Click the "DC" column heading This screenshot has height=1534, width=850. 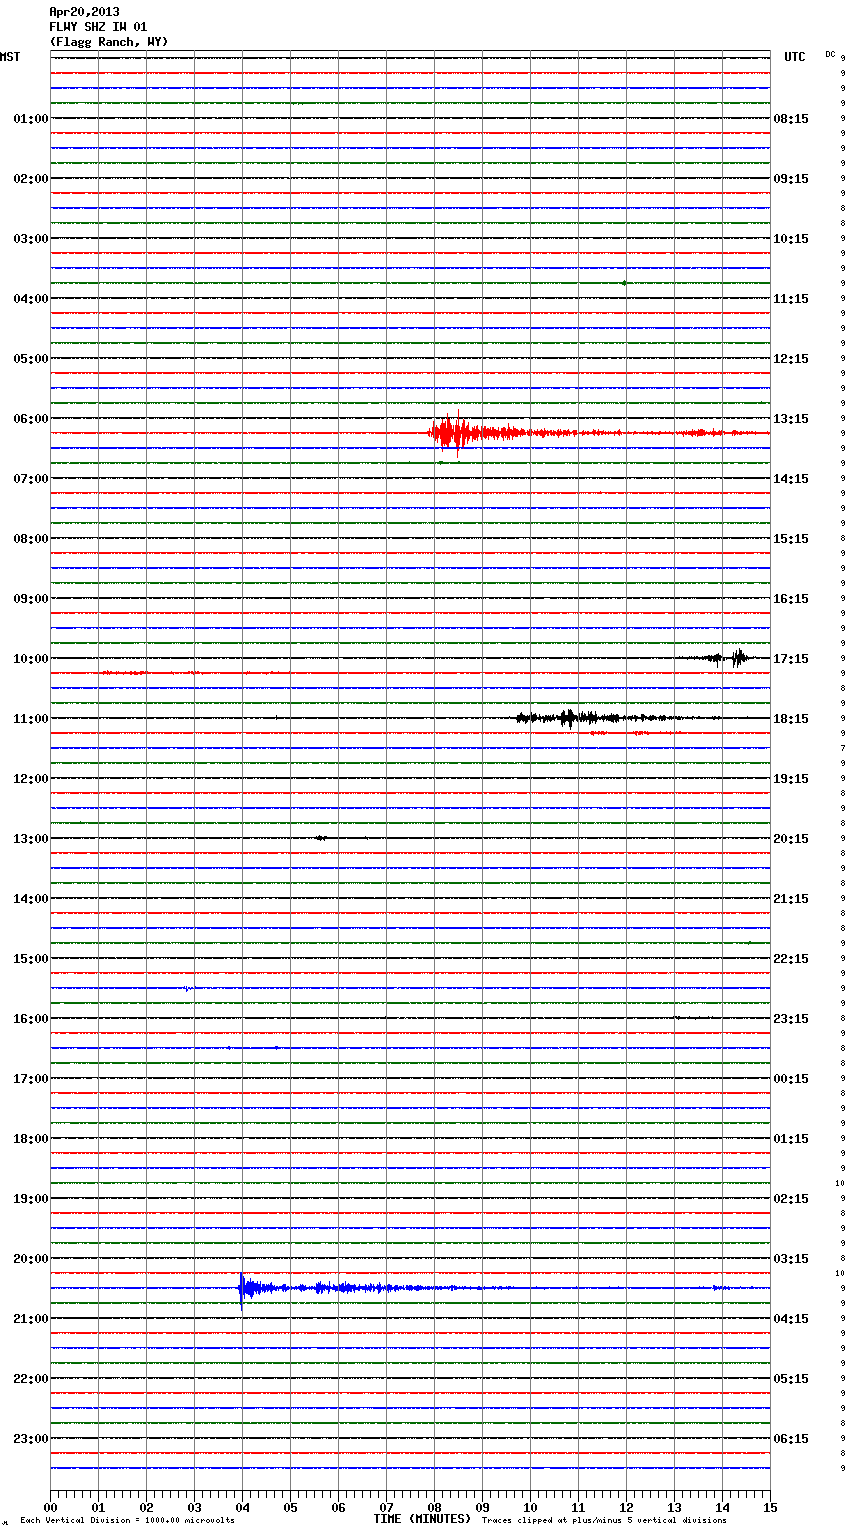coord(830,54)
